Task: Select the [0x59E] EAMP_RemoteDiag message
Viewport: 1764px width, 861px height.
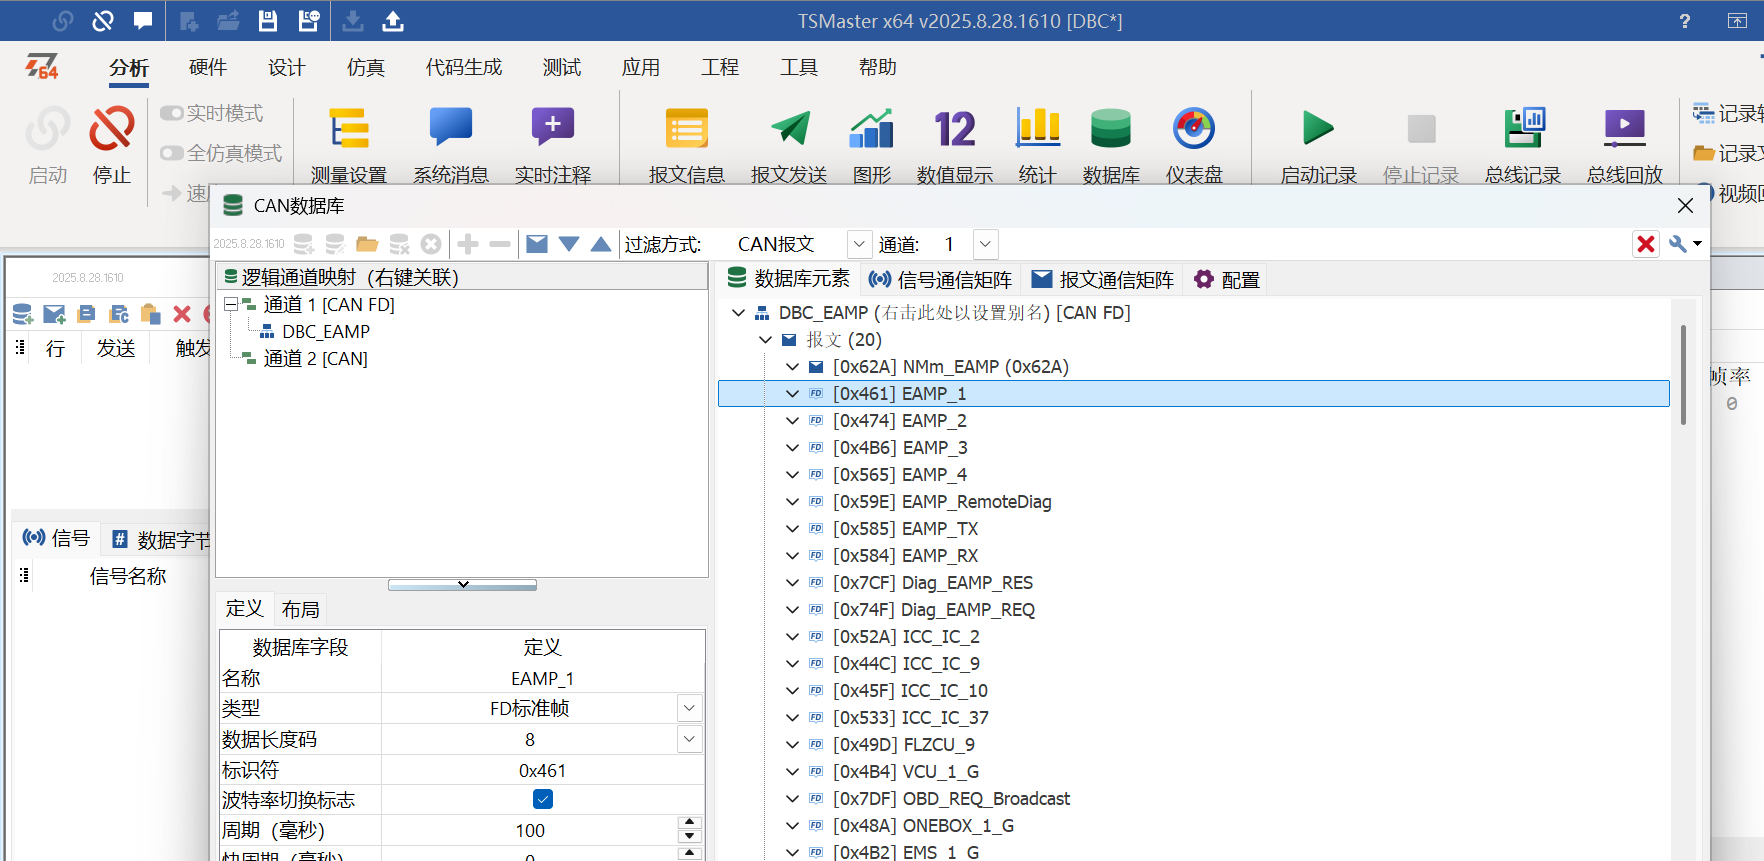Action: pos(942,502)
